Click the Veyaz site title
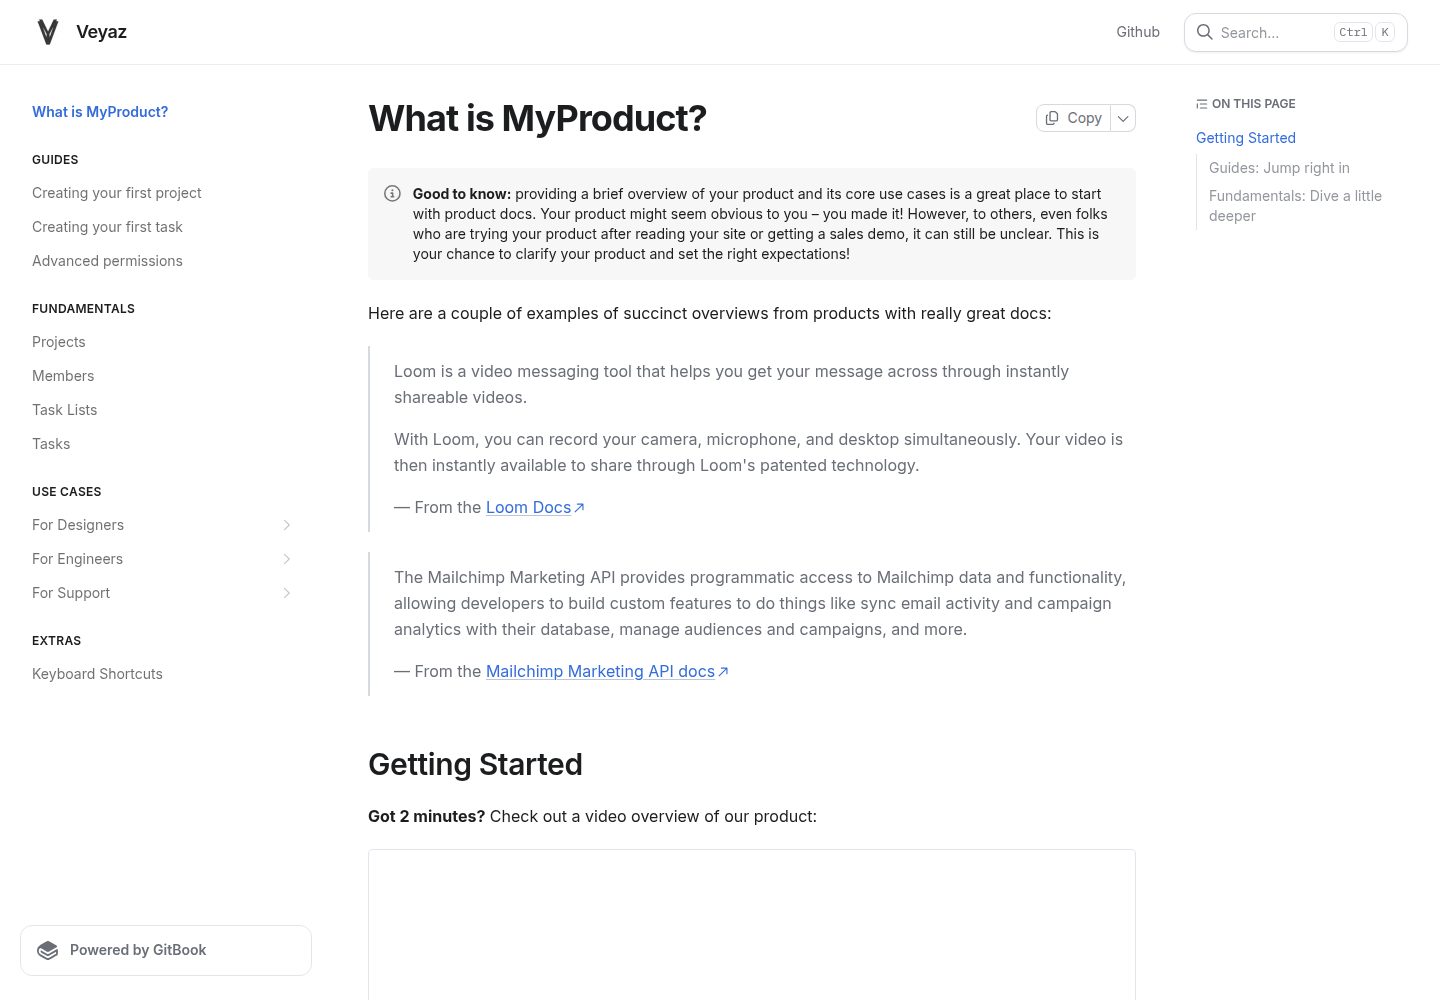Viewport: 1440px width, 1000px height. point(101,32)
